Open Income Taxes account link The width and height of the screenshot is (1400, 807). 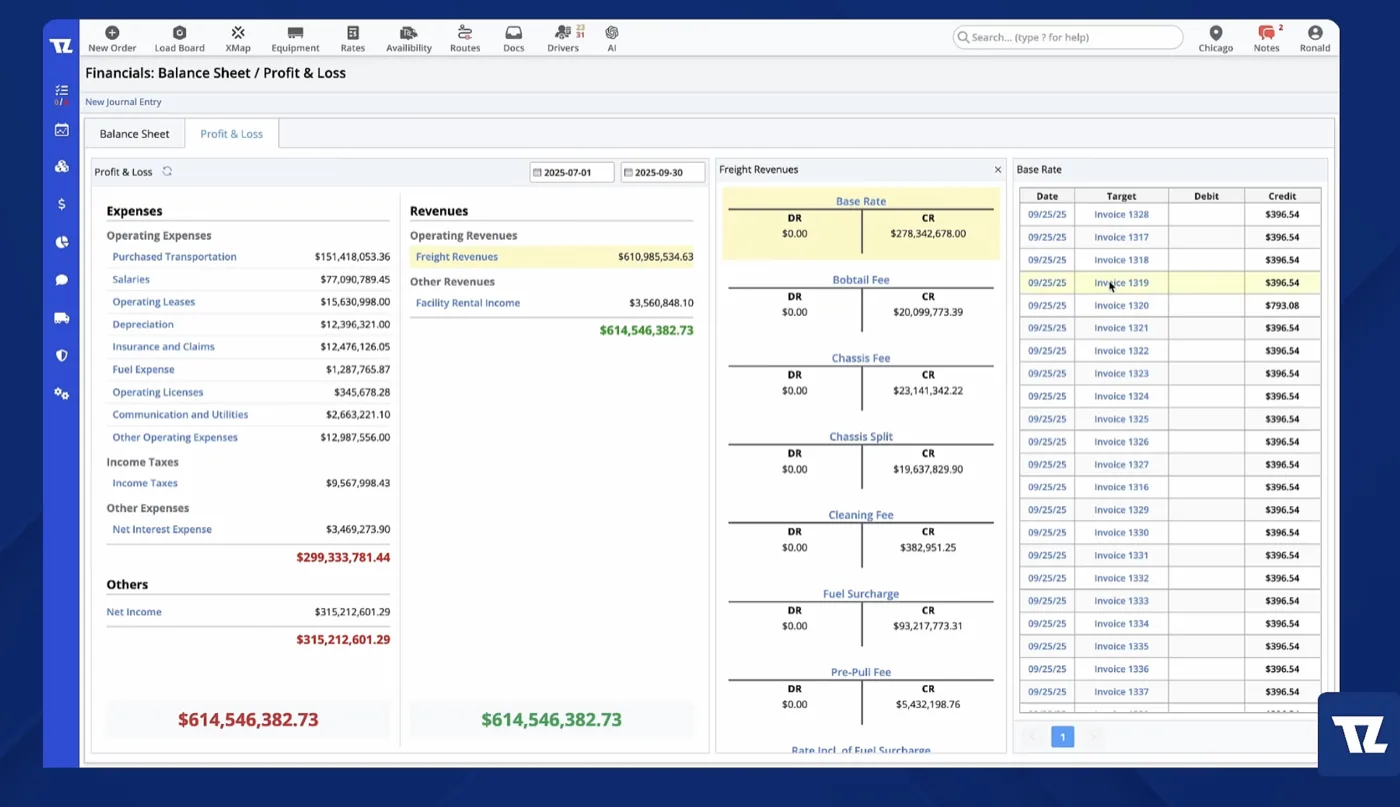[x=145, y=483]
